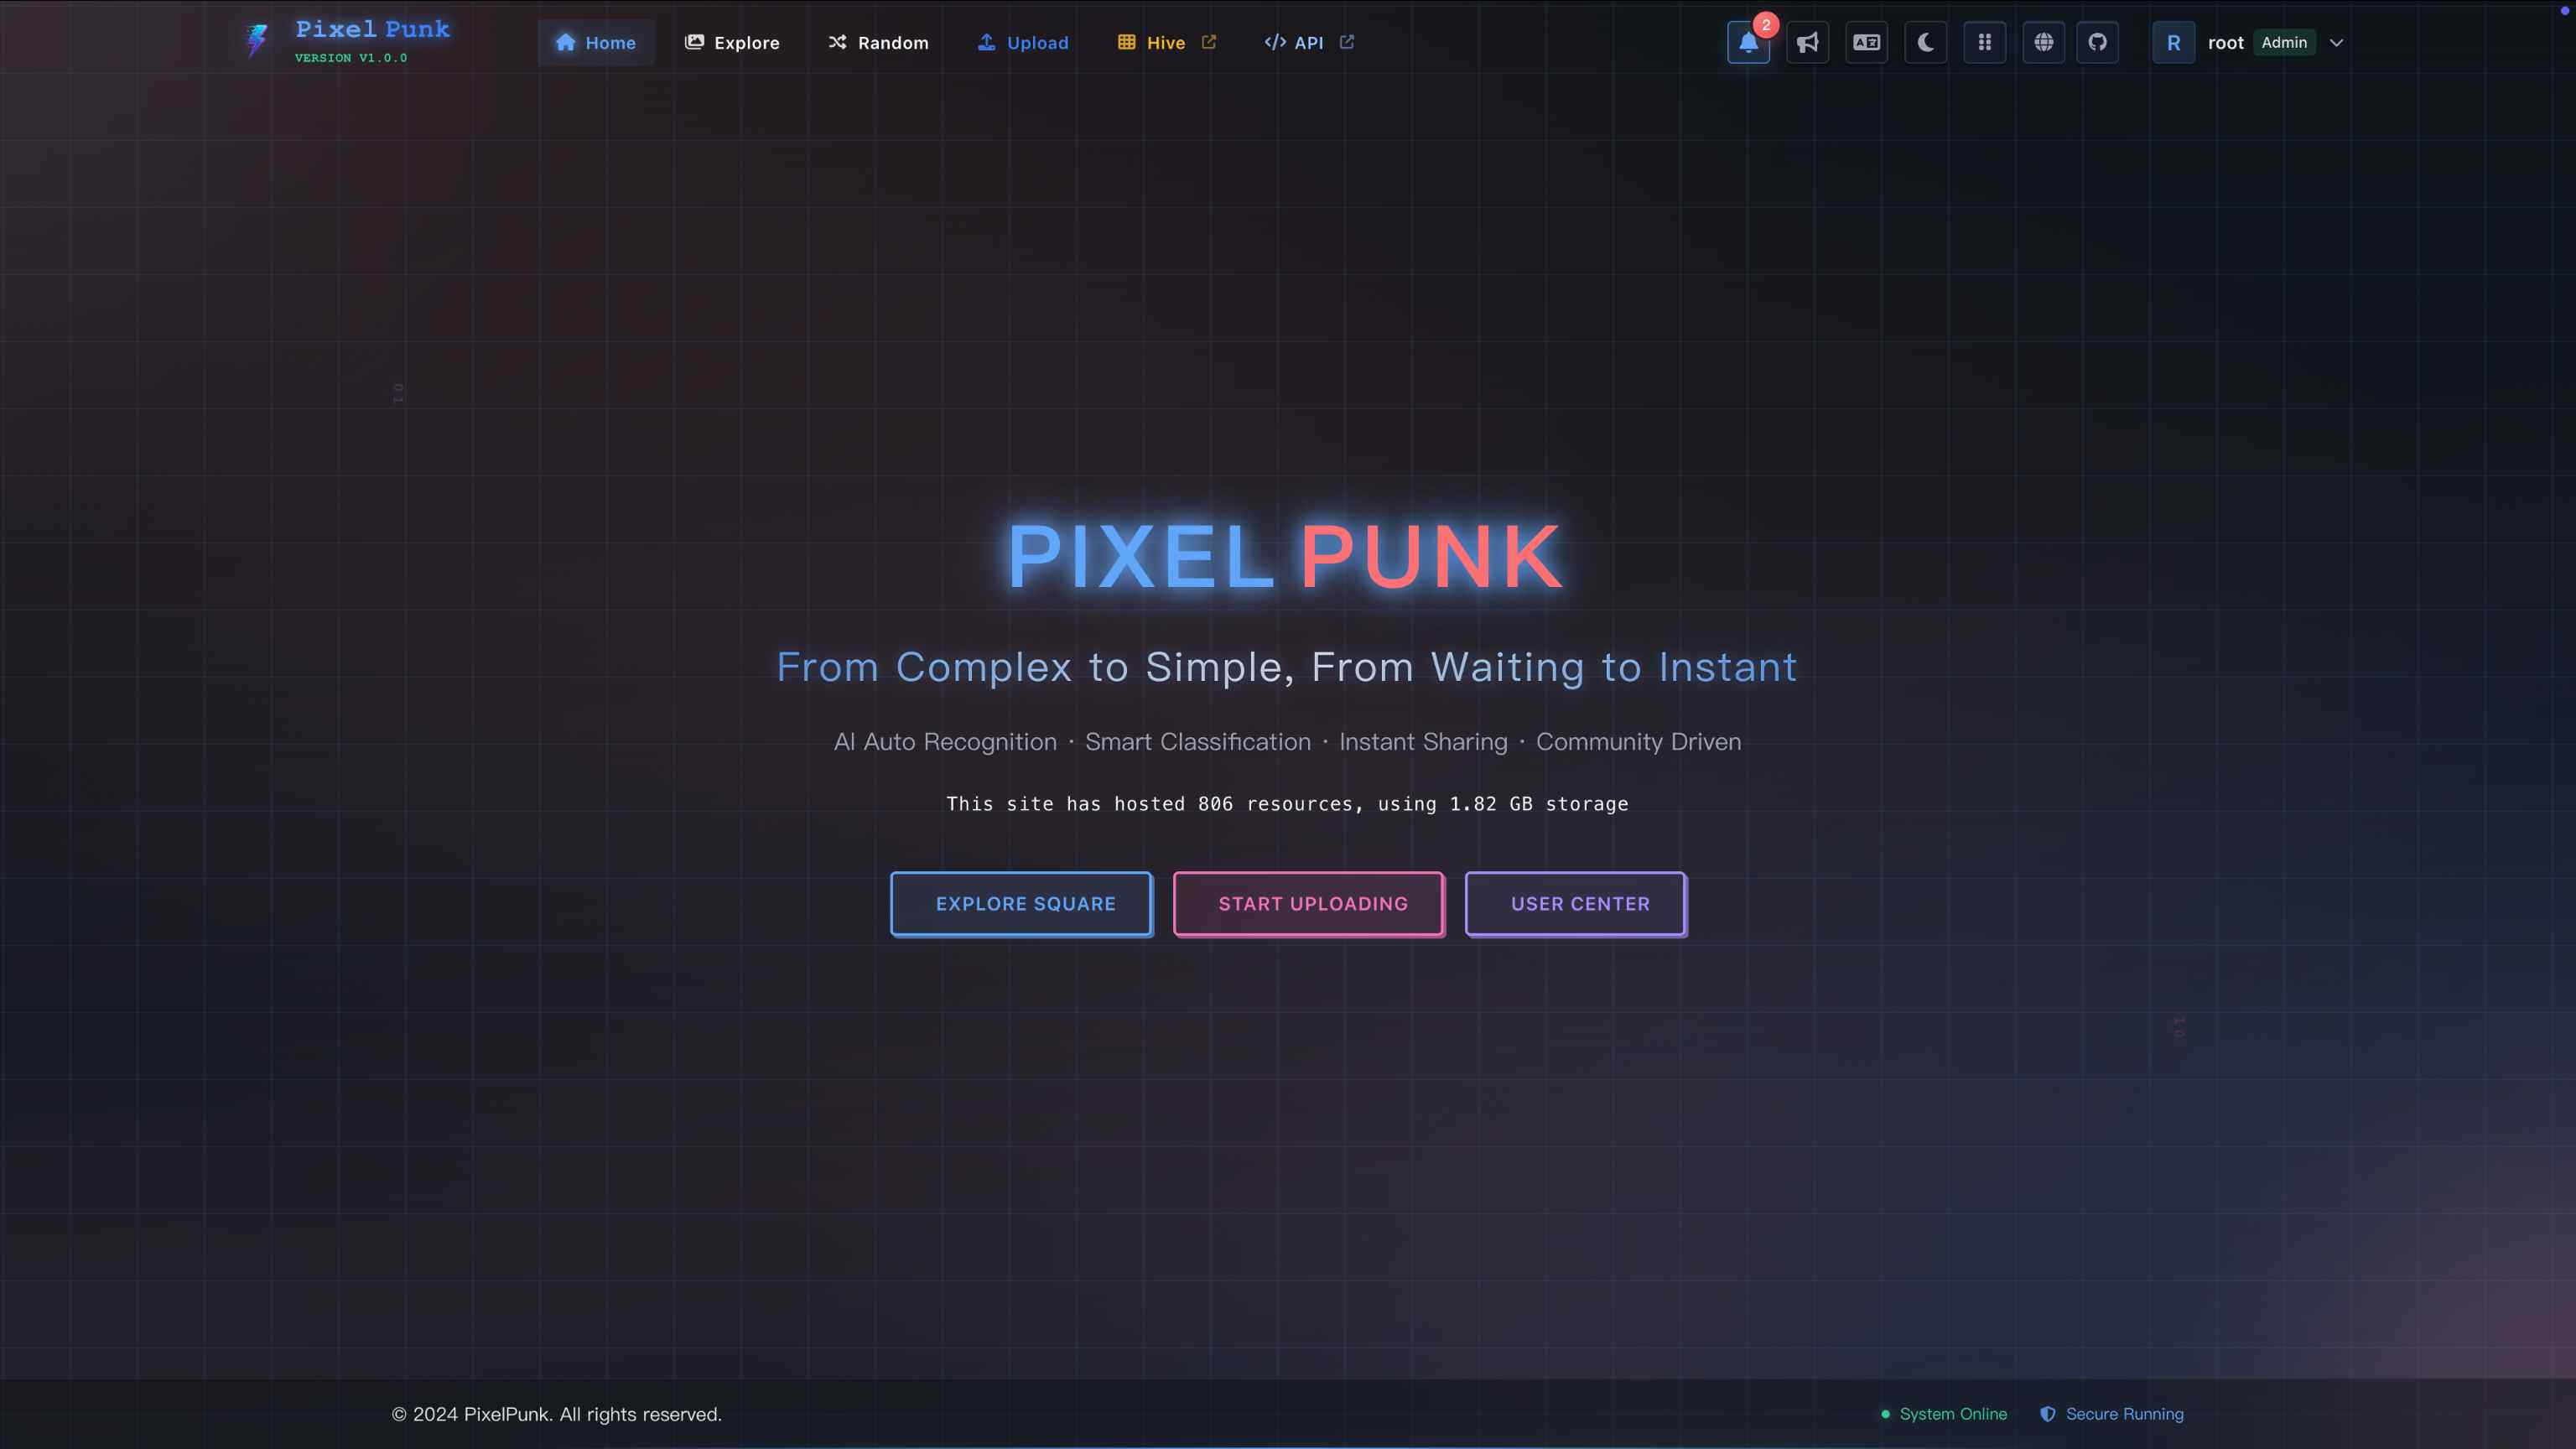This screenshot has width=2576, height=1449.
Task: Open the Hive external link
Action: [1166, 43]
